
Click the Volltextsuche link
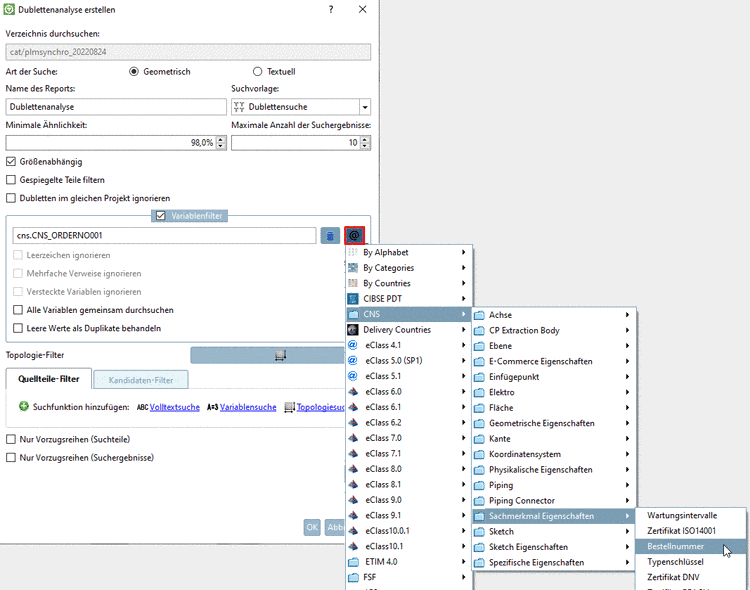point(175,407)
